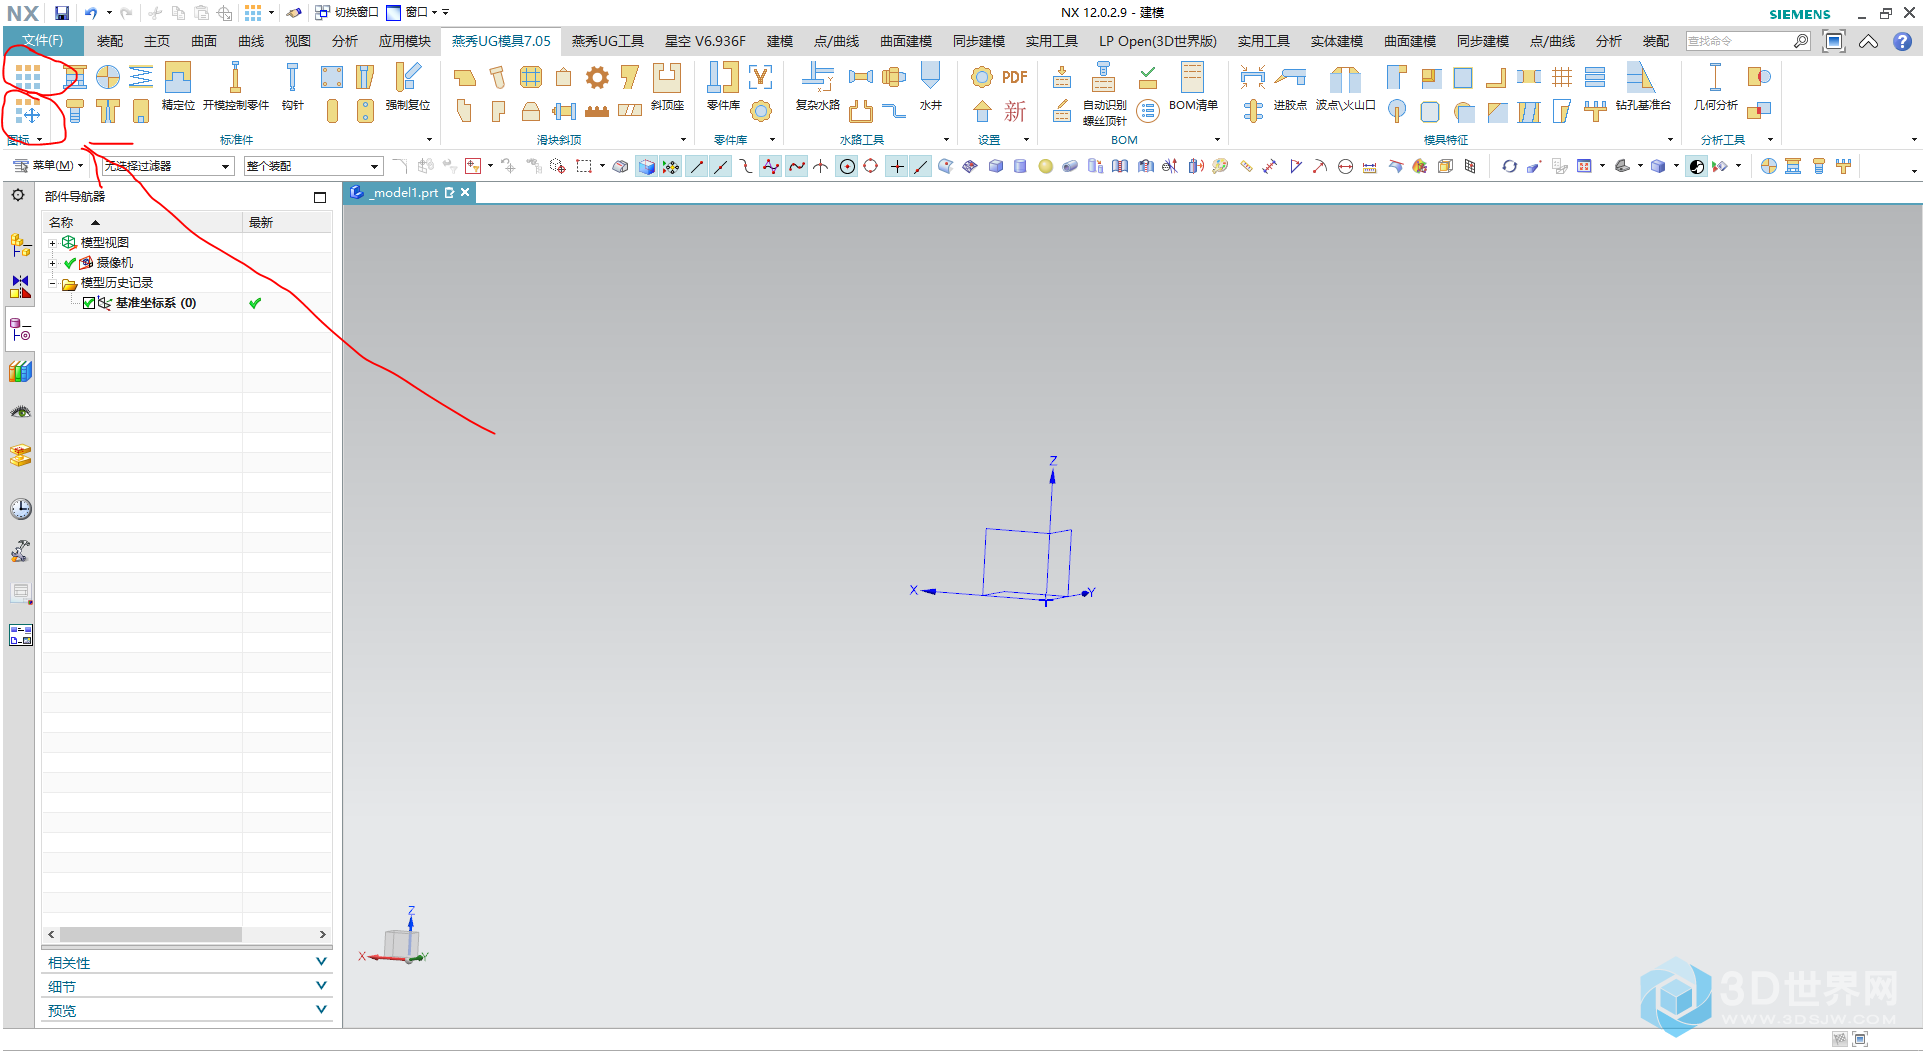Click the 钻孔基准台 drilling datum tool

pos(1643,86)
